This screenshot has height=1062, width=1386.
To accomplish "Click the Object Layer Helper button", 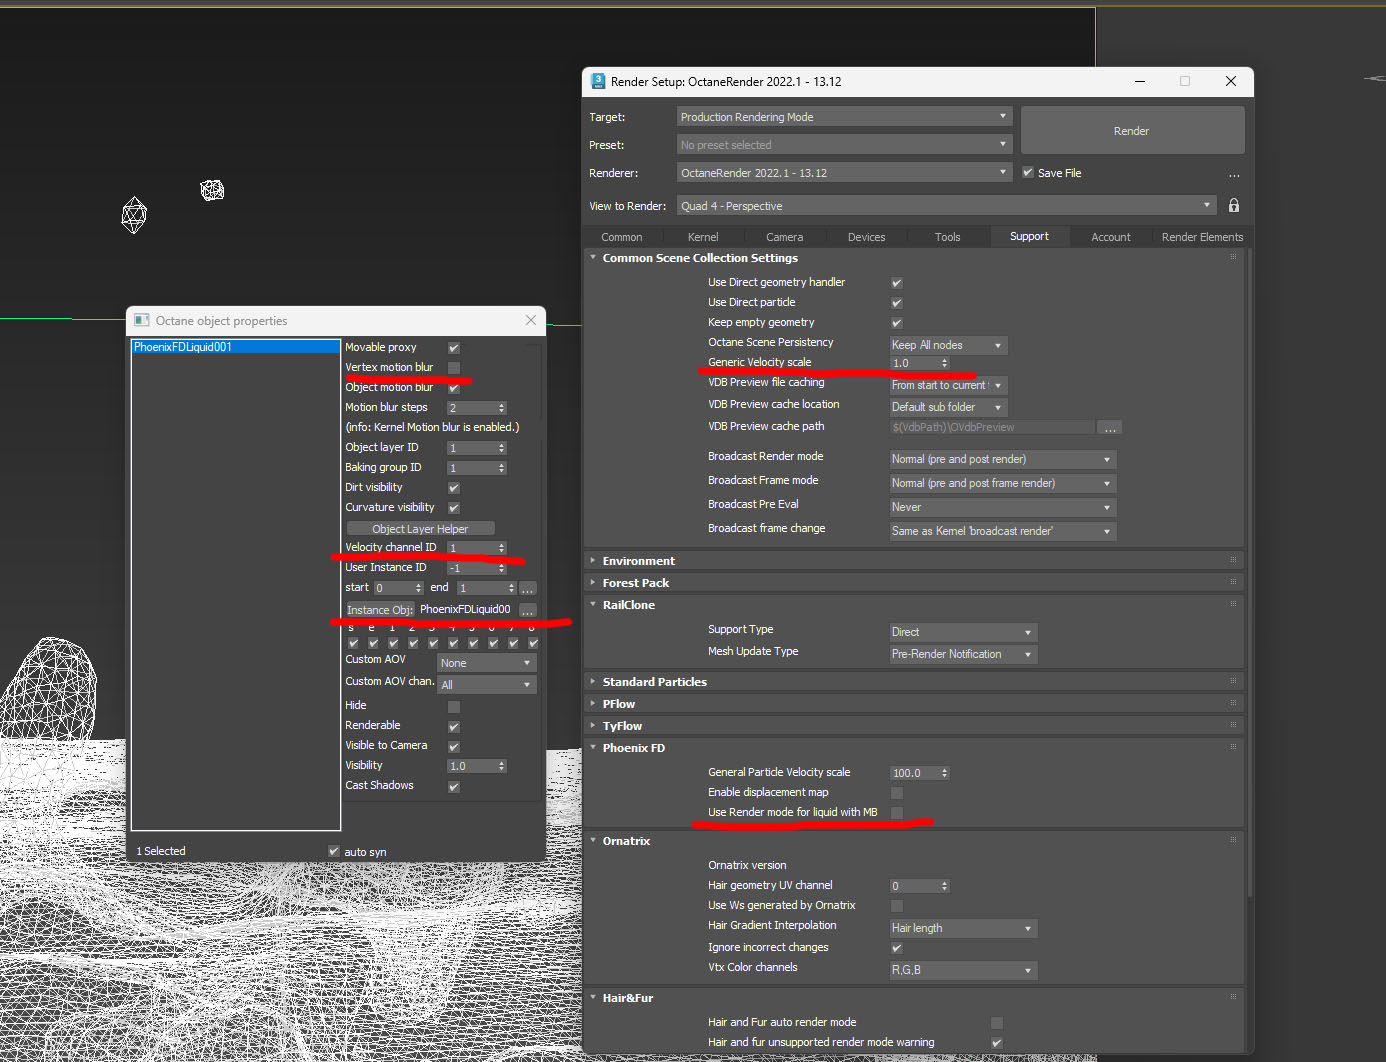I will pyautogui.click(x=420, y=529).
